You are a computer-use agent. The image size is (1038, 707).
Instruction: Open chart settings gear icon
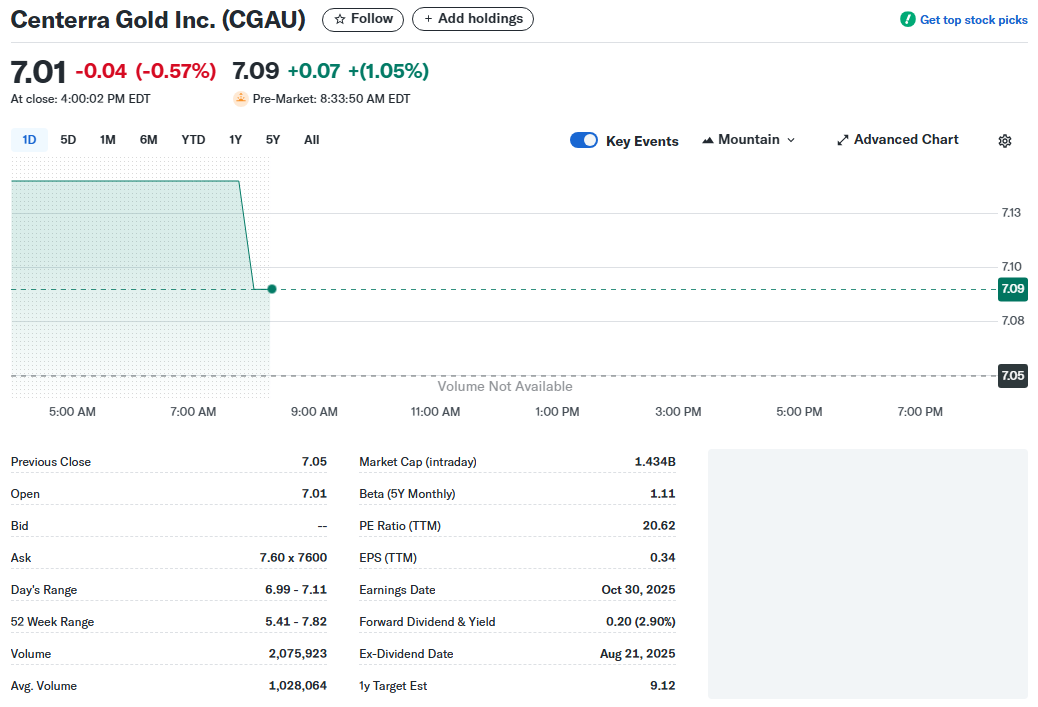tap(1004, 140)
